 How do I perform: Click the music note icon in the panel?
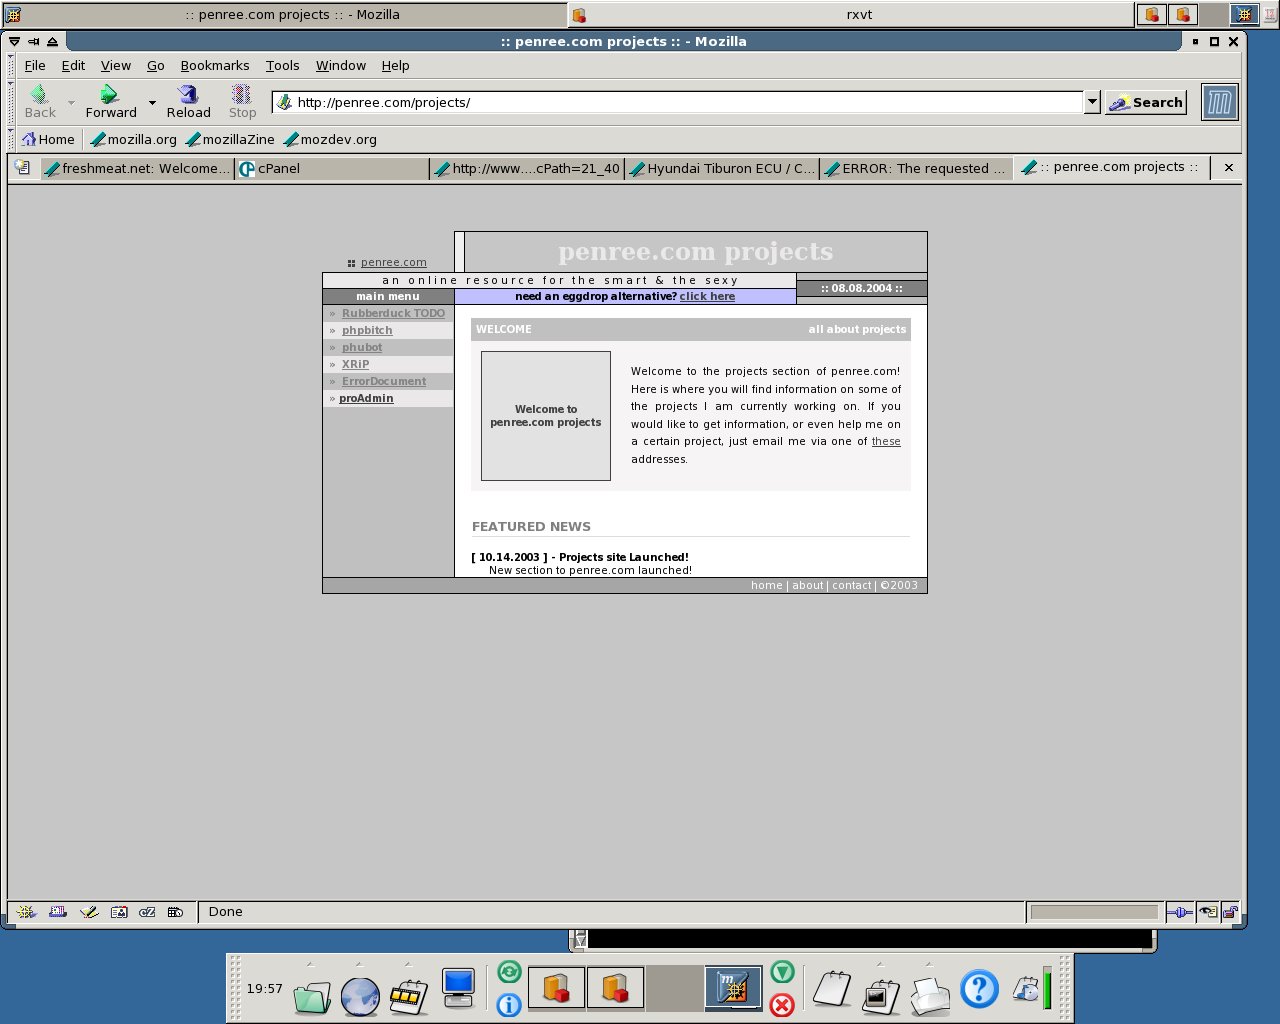pyautogui.click(x=1025, y=989)
